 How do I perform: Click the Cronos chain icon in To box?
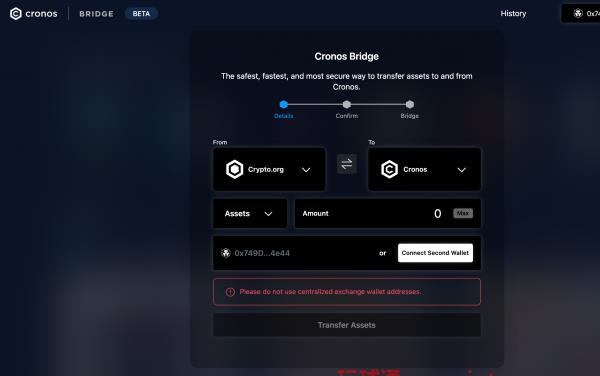(x=390, y=169)
